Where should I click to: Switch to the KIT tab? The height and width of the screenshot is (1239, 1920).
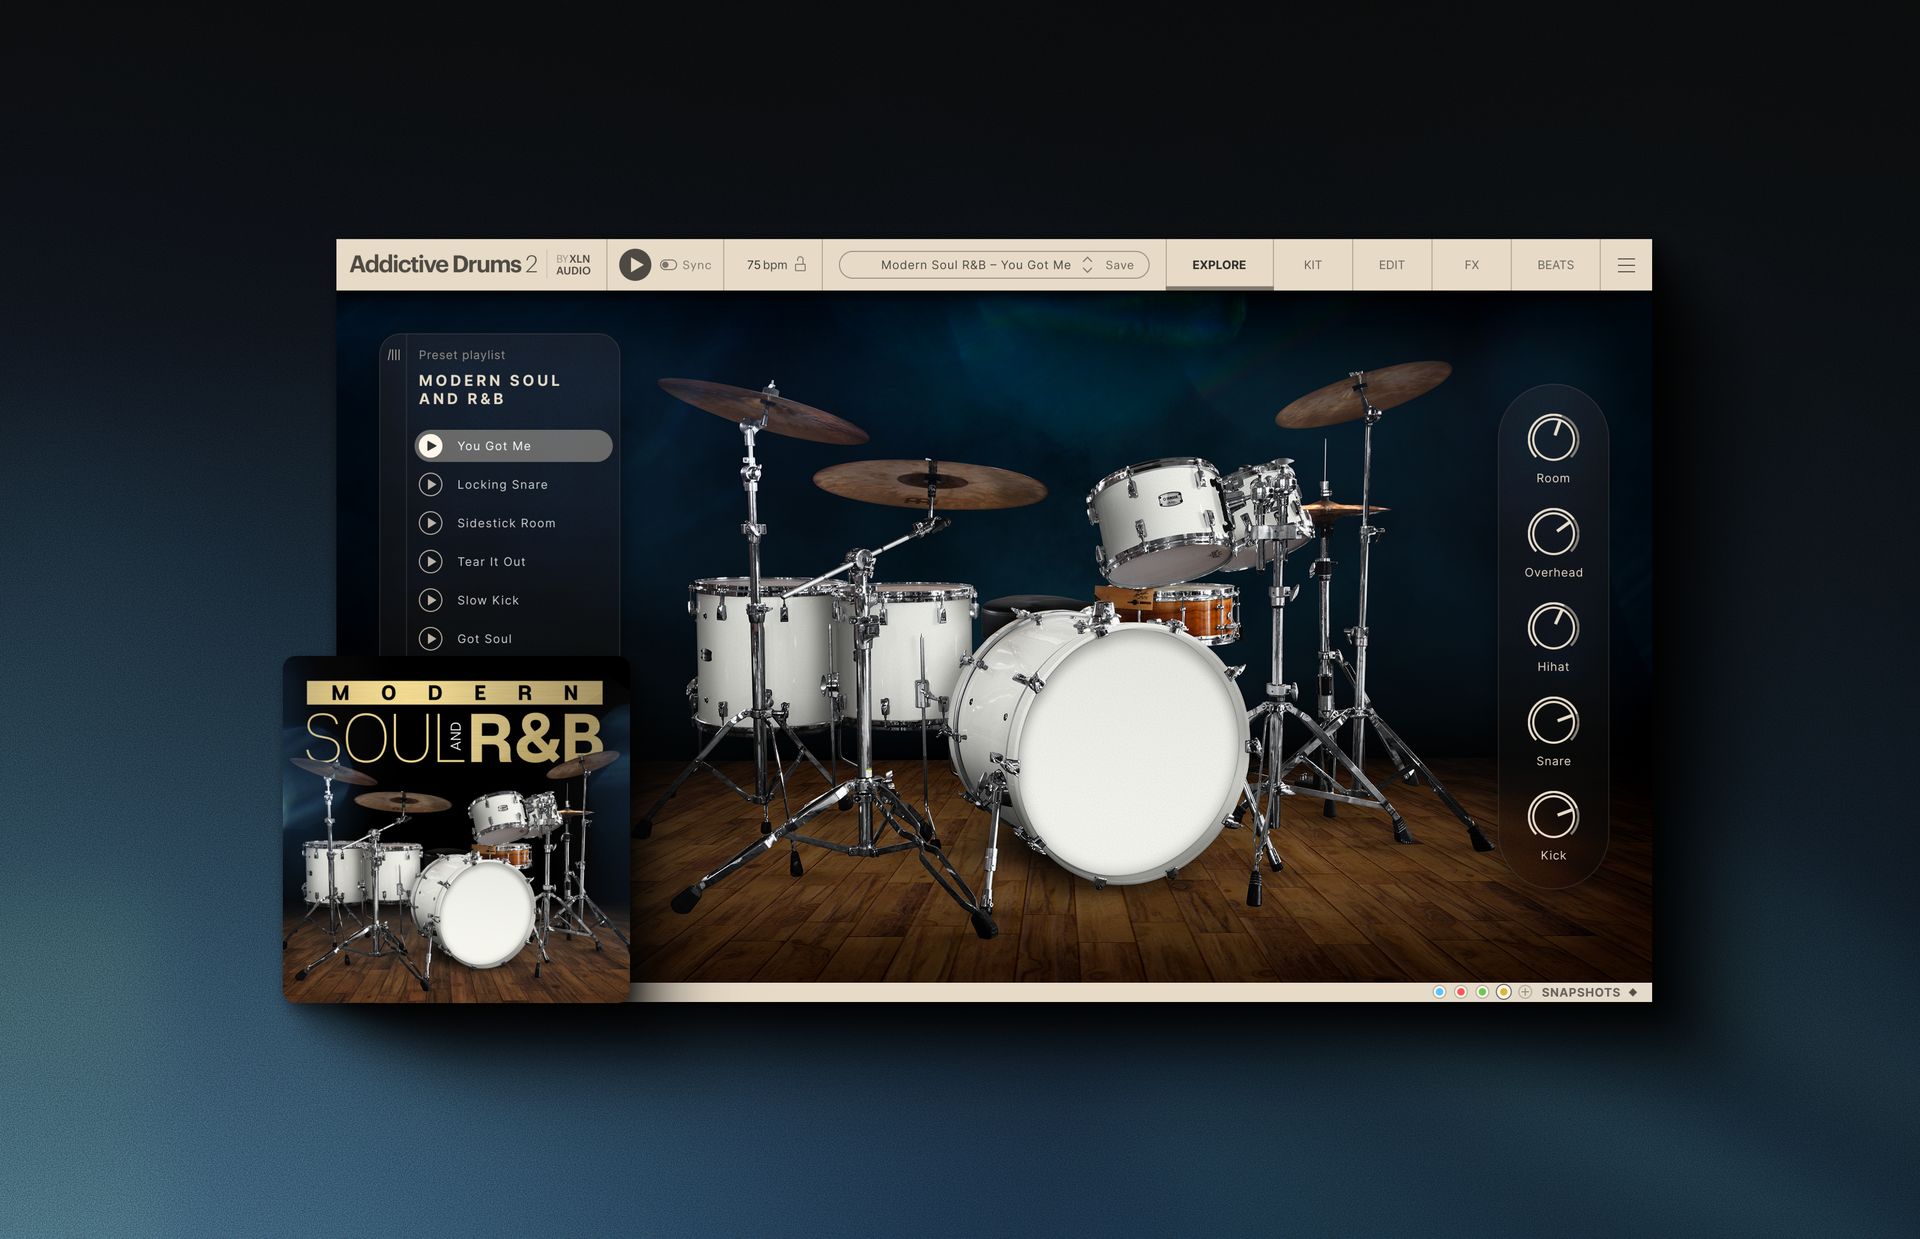(1312, 265)
